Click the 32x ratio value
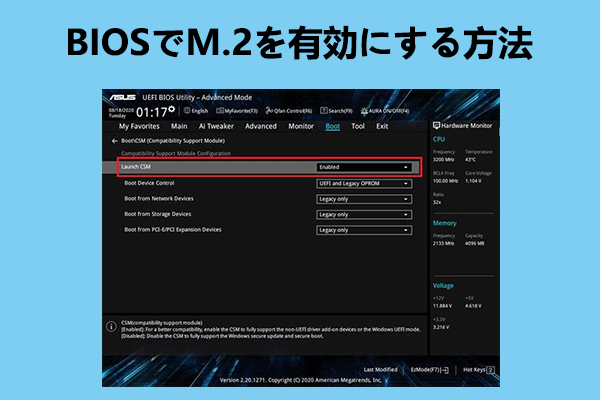 point(437,202)
